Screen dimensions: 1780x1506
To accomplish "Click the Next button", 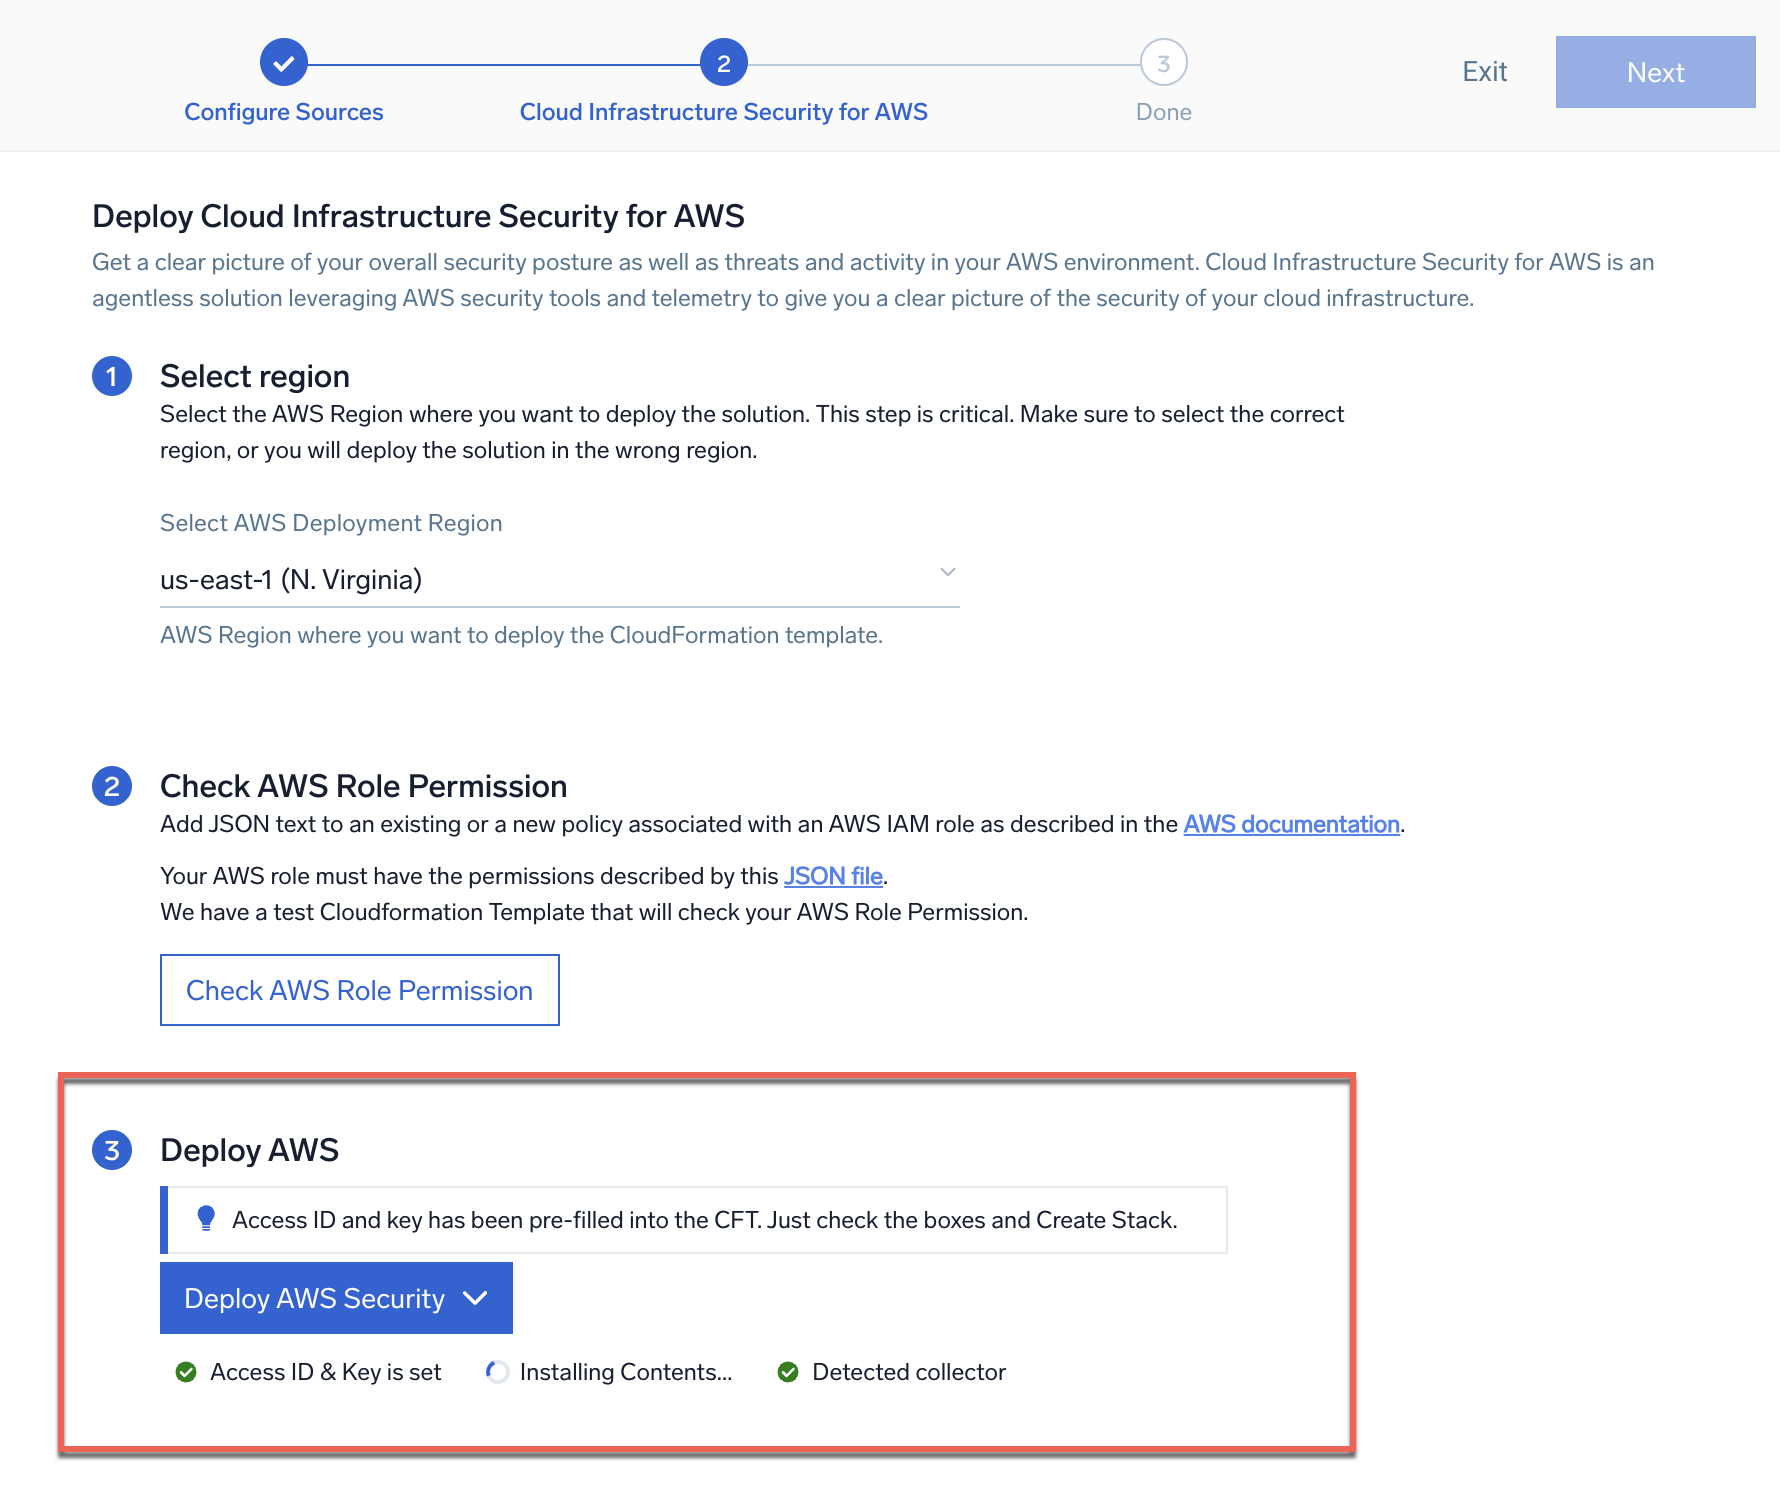I will click(x=1654, y=71).
